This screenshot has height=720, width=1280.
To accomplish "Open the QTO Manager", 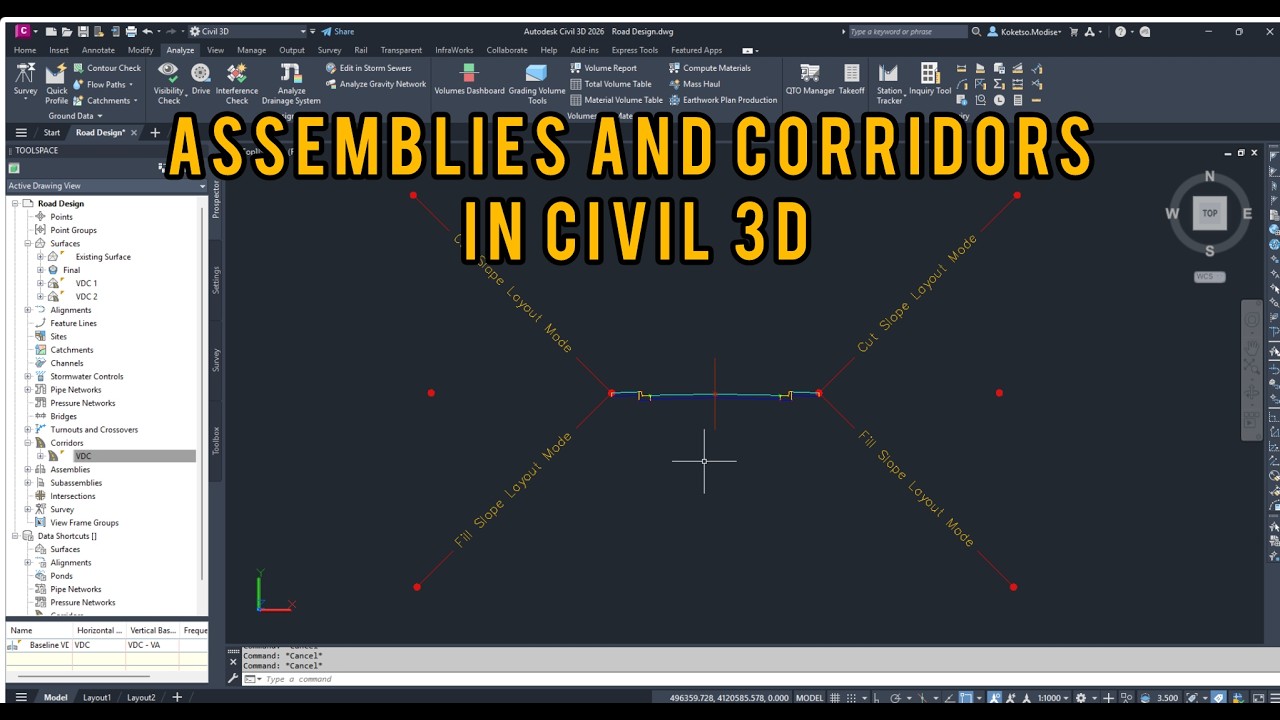I will 810,80.
